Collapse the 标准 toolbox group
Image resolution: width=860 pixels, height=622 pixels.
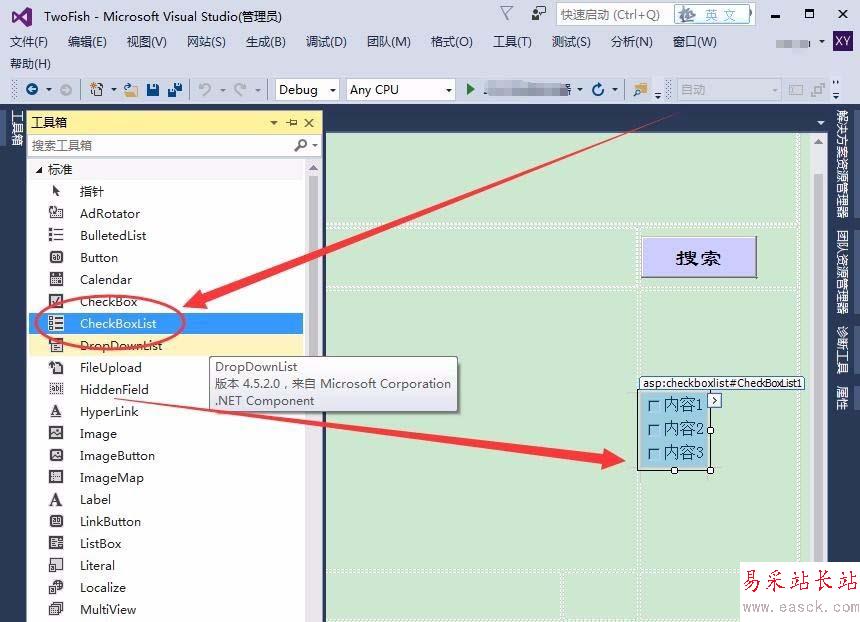click(39, 170)
